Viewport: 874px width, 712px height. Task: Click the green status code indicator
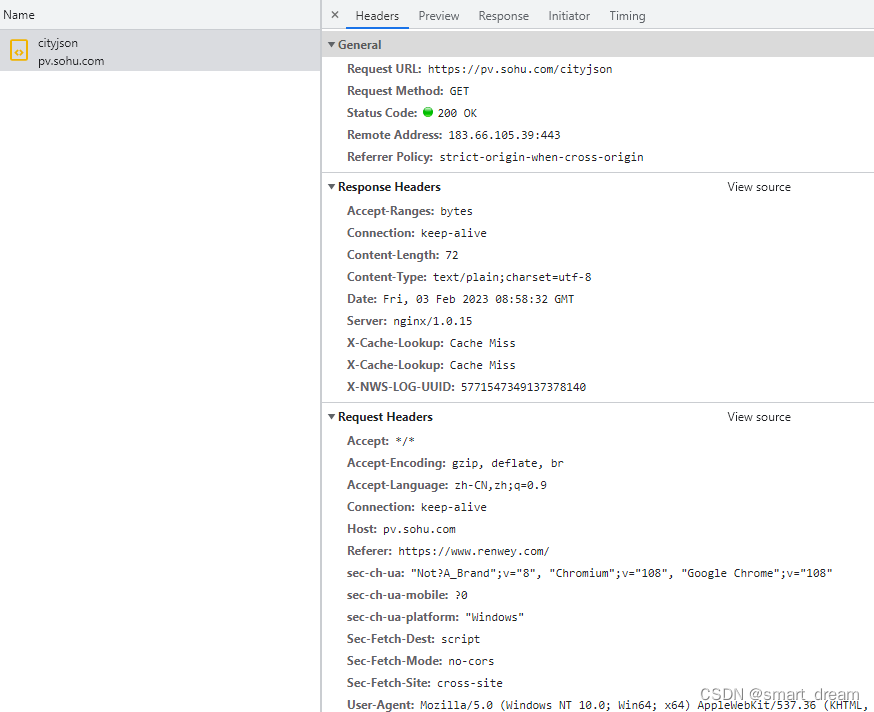[x=428, y=112]
